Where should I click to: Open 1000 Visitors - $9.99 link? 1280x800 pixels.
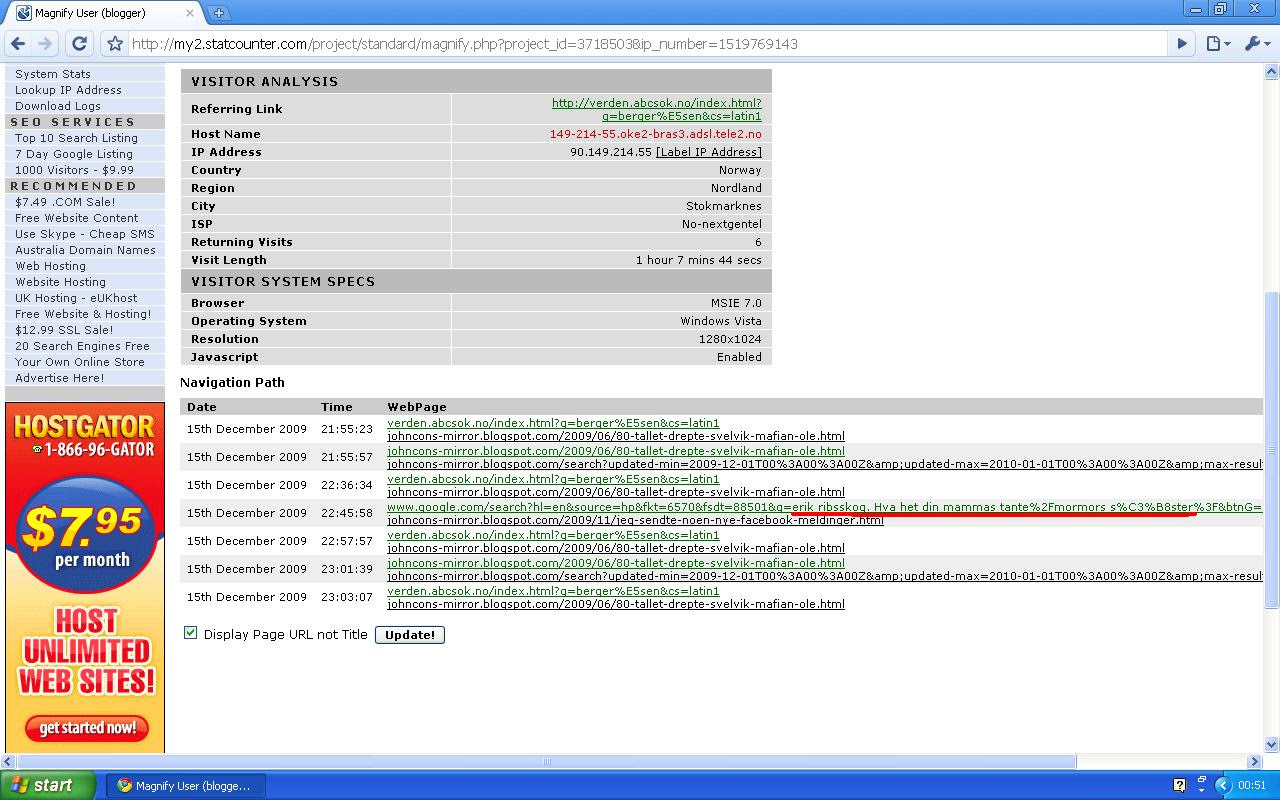tap(74, 170)
